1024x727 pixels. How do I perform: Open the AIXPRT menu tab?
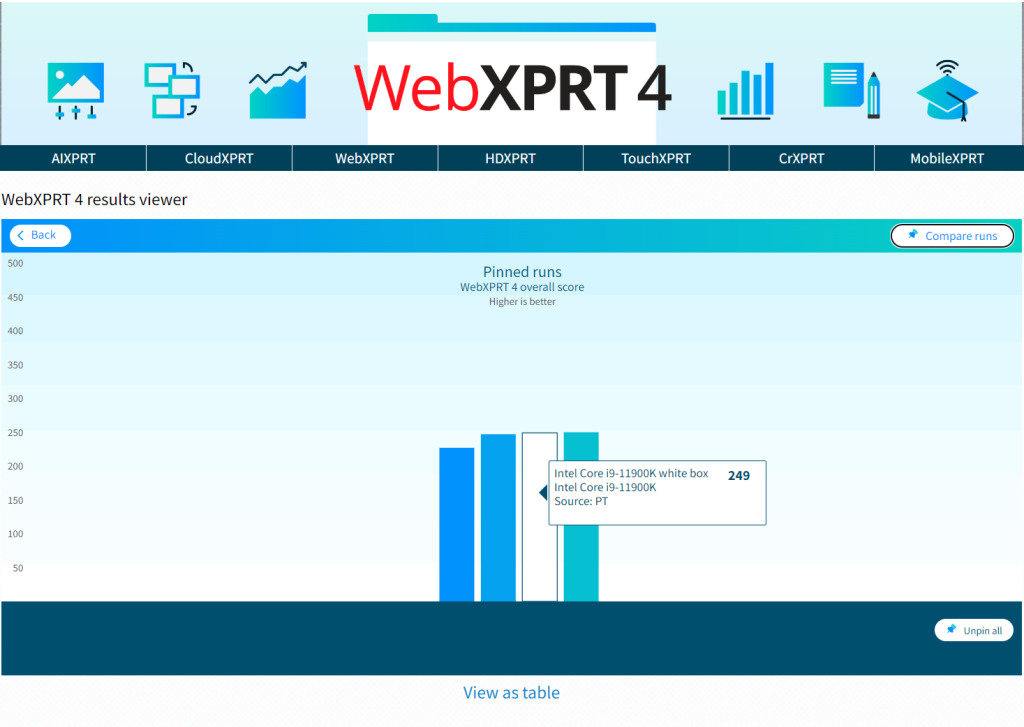(x=73, y=158)
